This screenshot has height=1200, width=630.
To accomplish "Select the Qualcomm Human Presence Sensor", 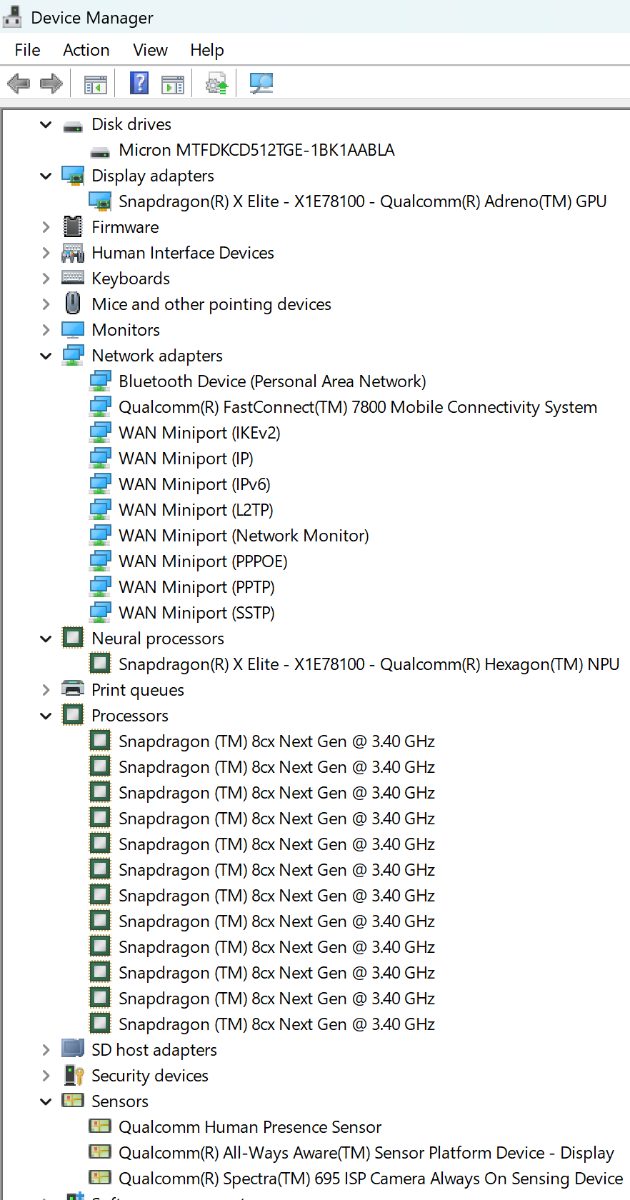I will [249, 1127].
